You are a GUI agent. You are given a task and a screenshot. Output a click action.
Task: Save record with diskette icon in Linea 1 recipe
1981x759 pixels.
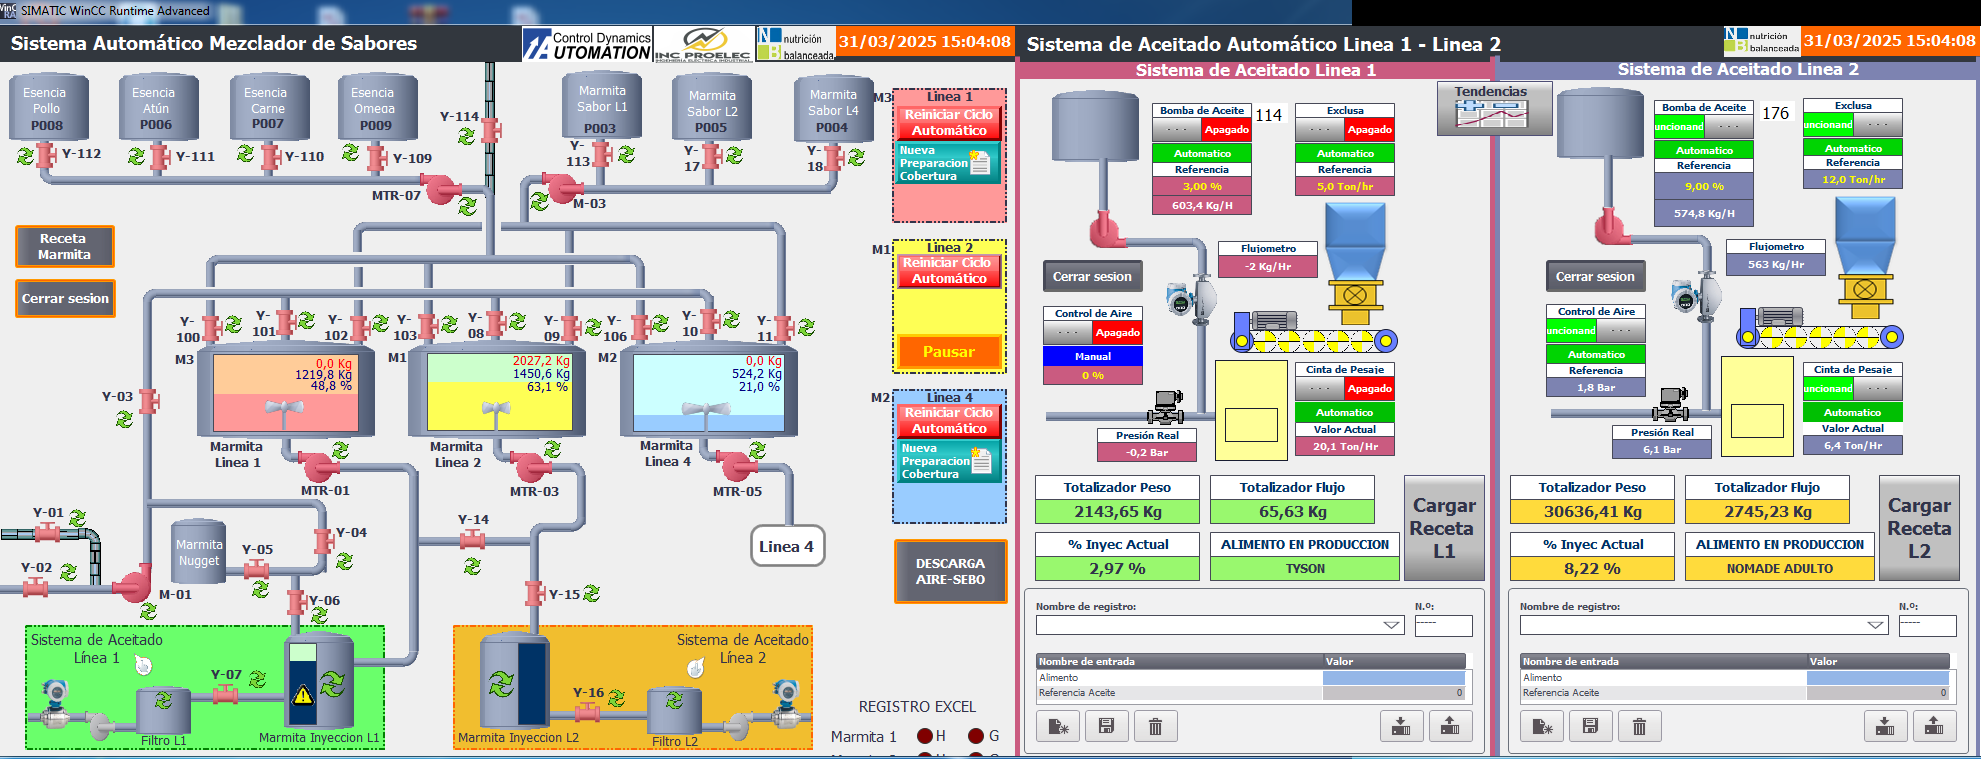pos(1106,726)
